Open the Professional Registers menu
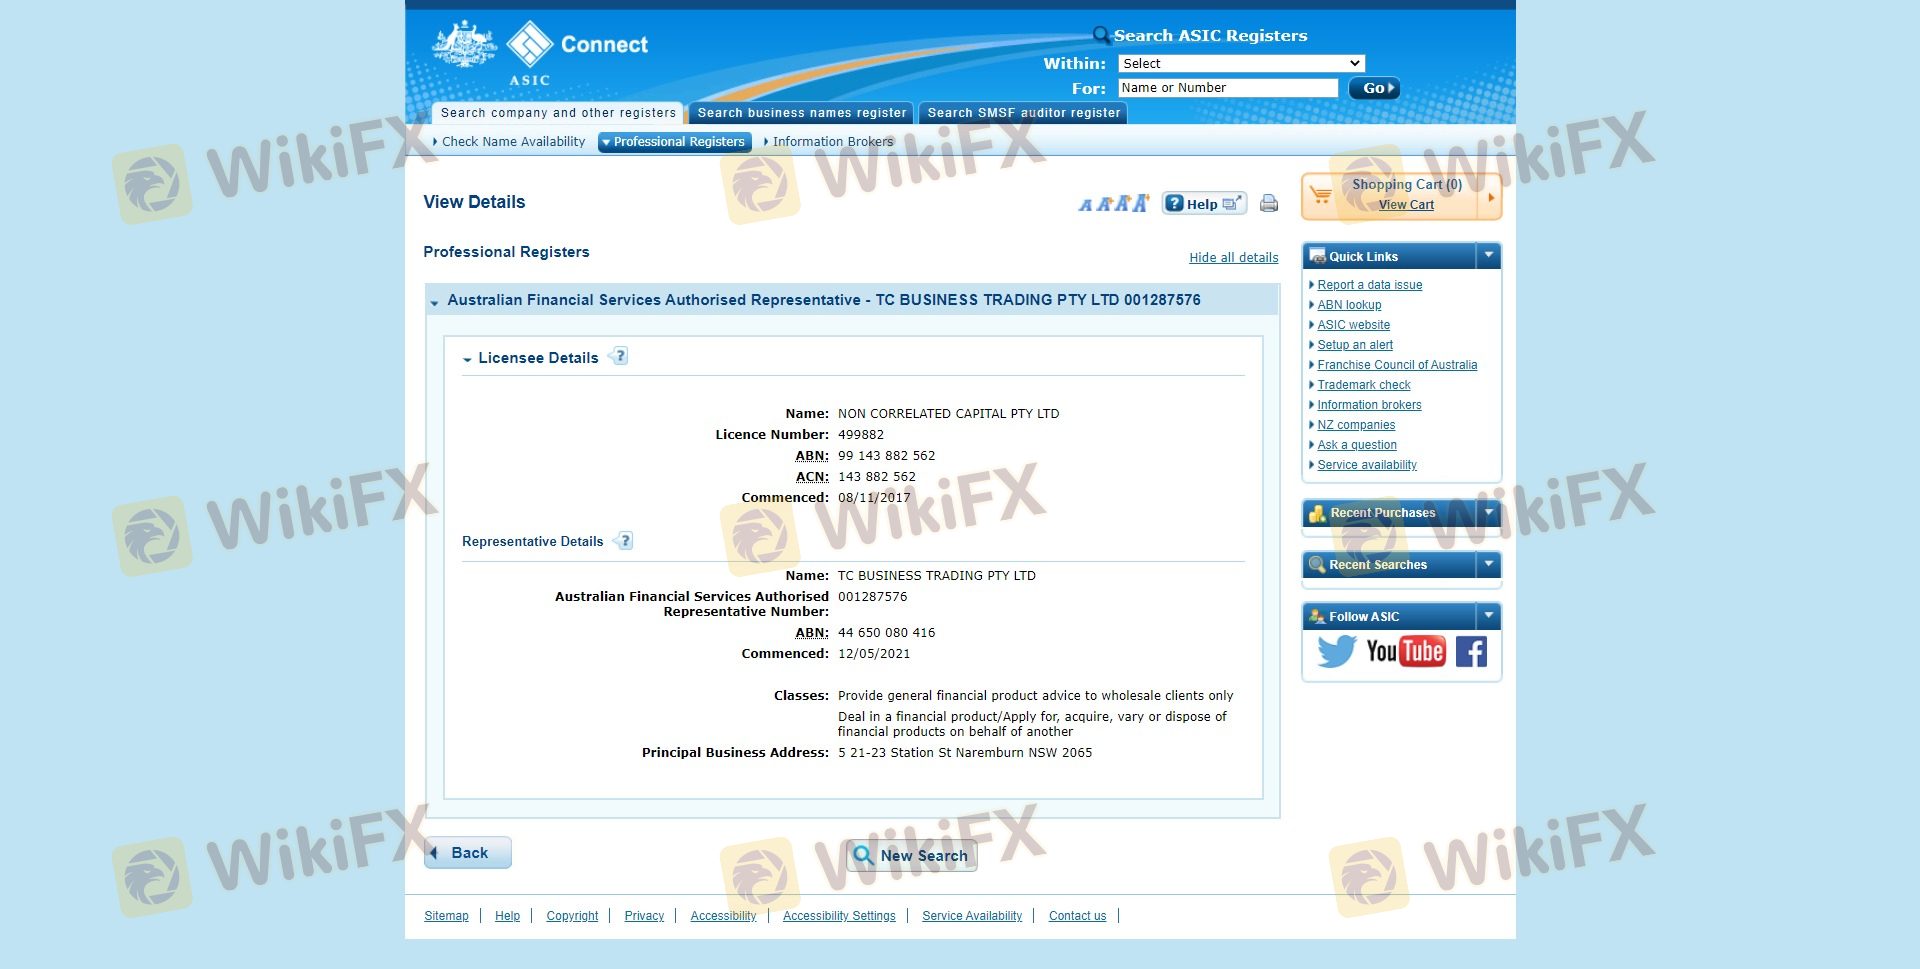The height and width of the screenshot is (969, 1920). (x=675, y=142)
